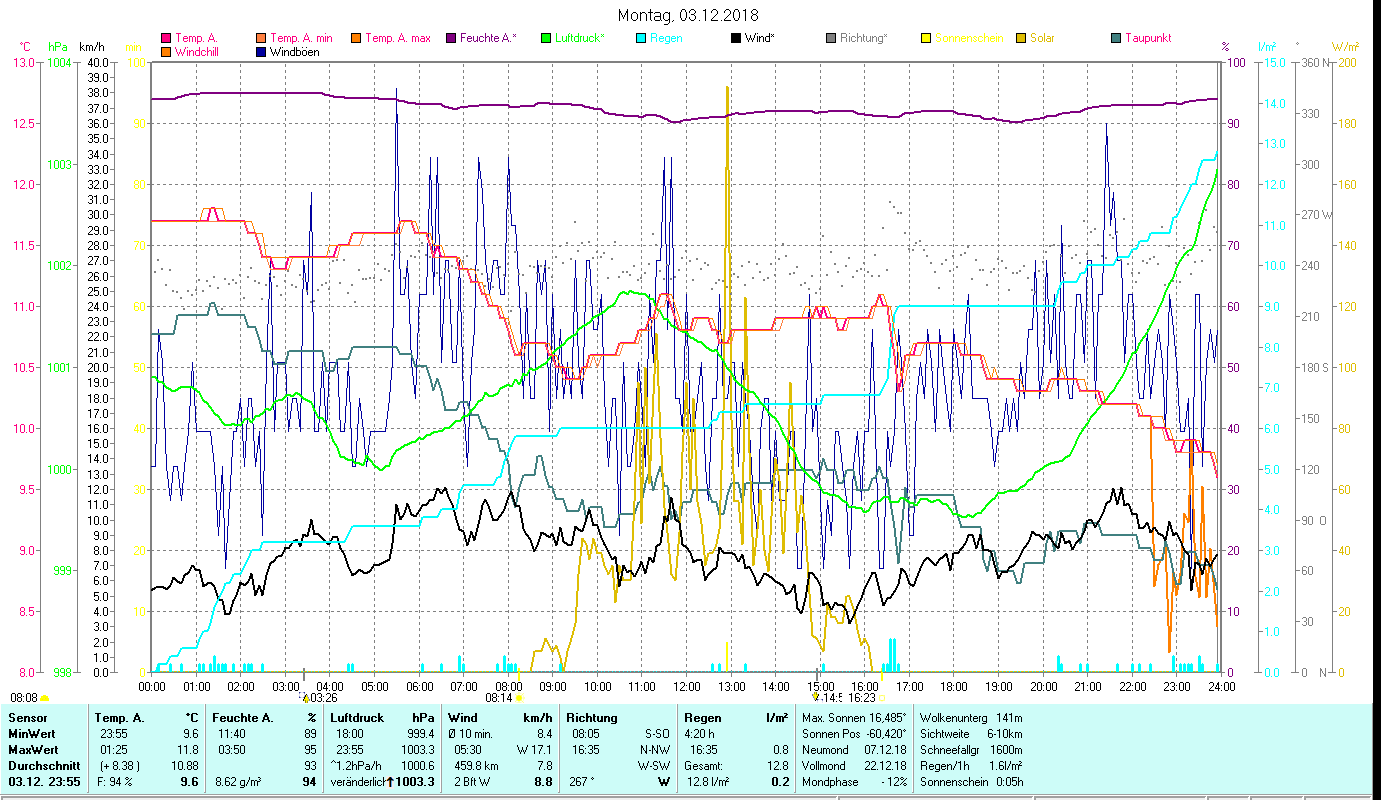Click the yellow Sonnenschein legend swatch
Image resolution: width=1381 pixels, height=800 pixels.
pyautogui.click(x=925, y=39)
